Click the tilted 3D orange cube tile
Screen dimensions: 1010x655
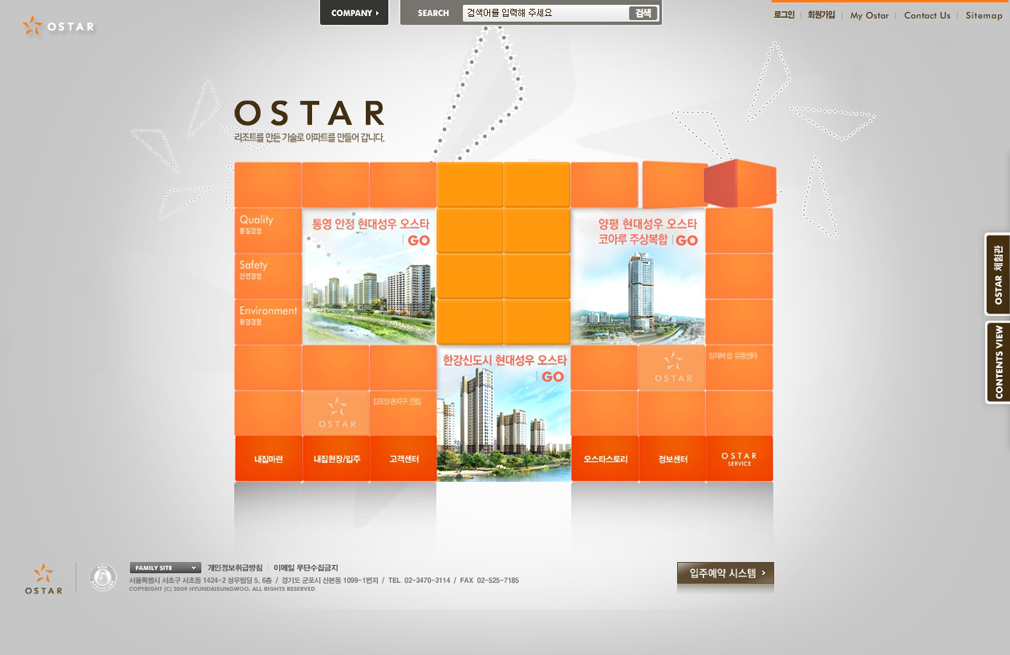739,183
